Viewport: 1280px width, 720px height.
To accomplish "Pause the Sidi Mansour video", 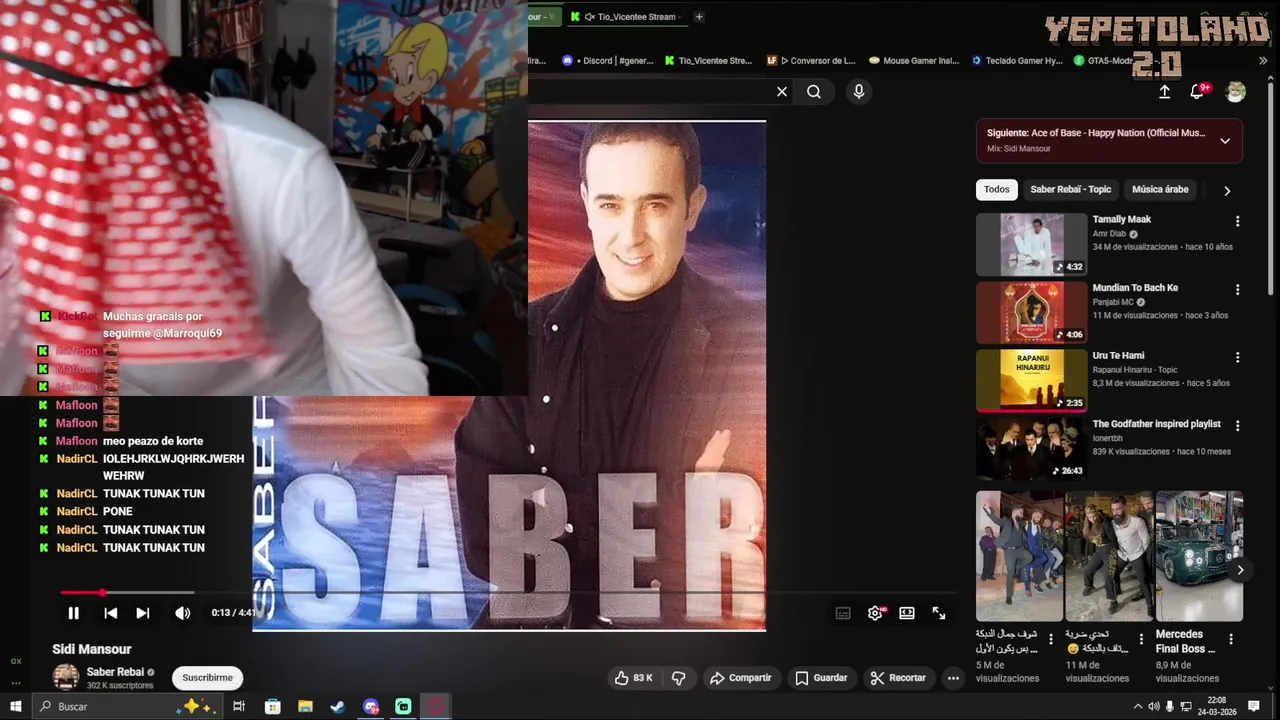I will pos(73,613).
